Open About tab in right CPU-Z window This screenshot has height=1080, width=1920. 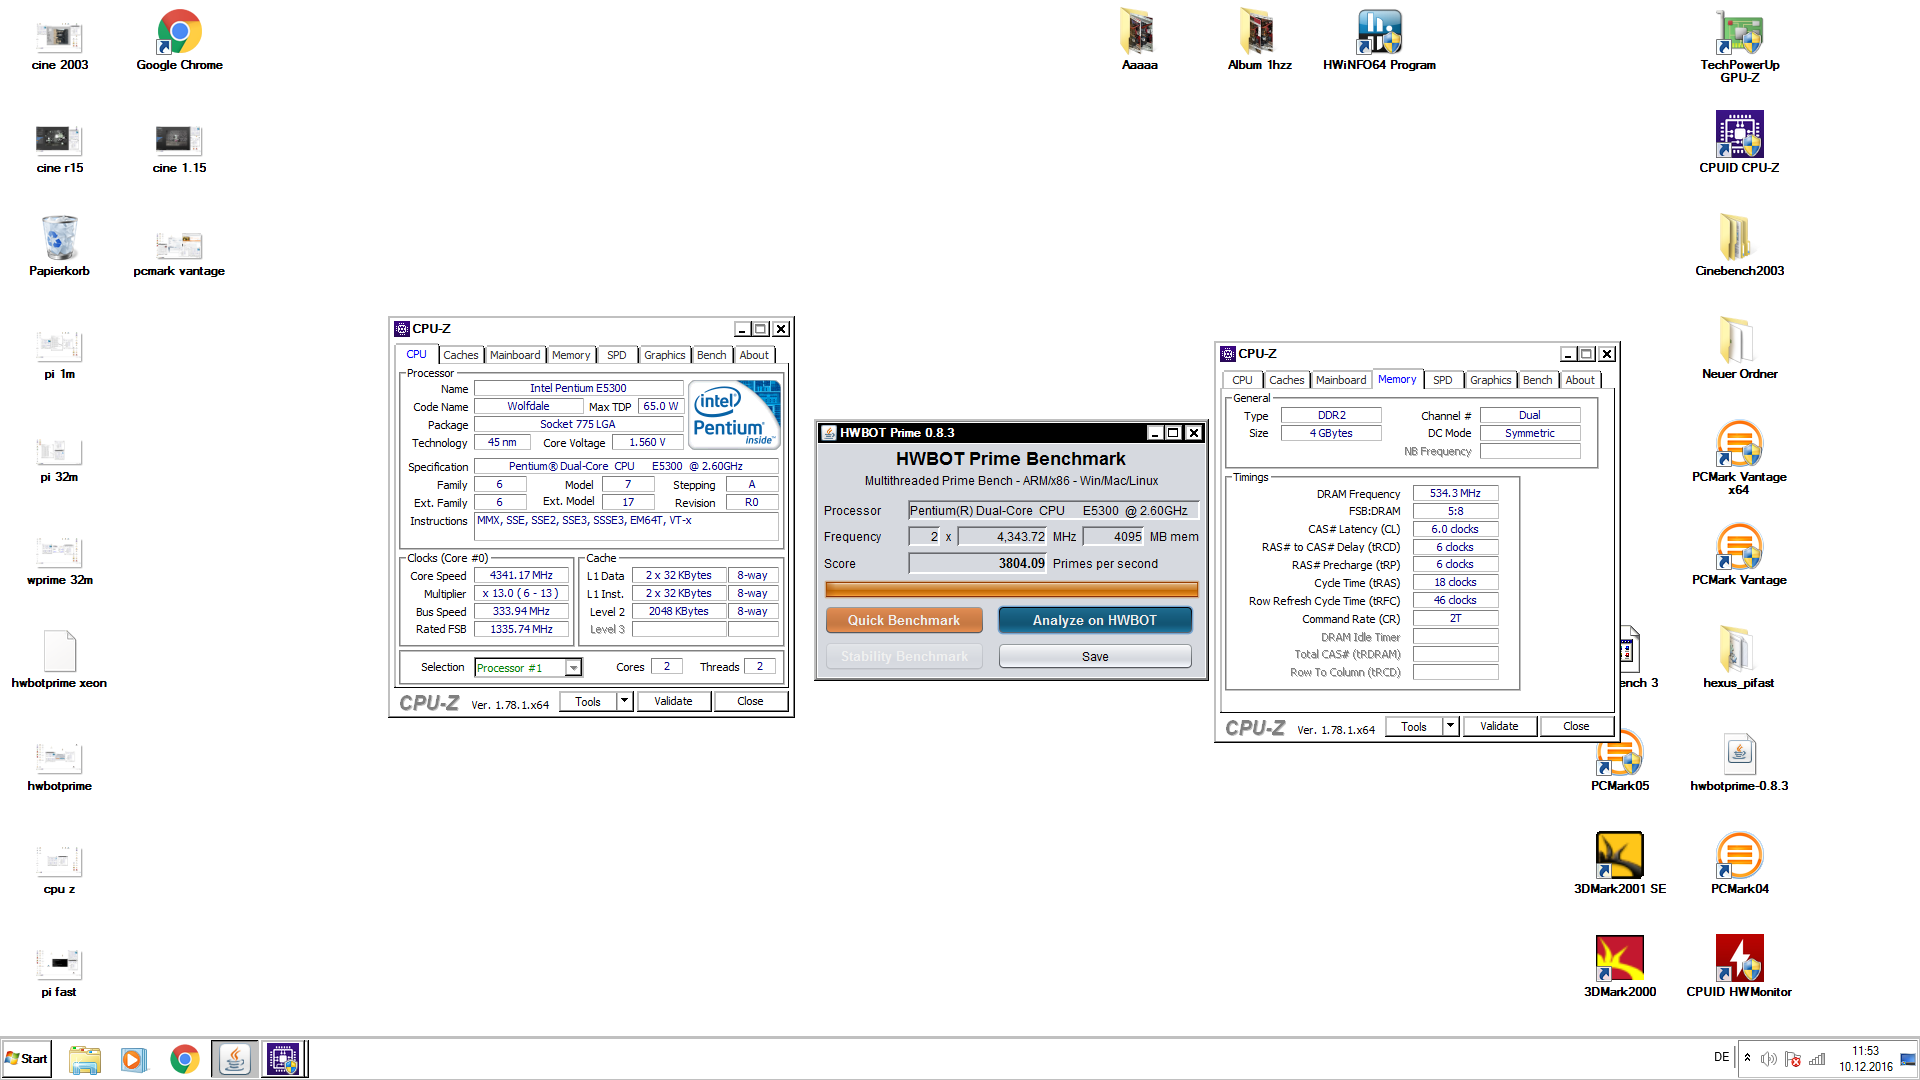(1580, 380)
